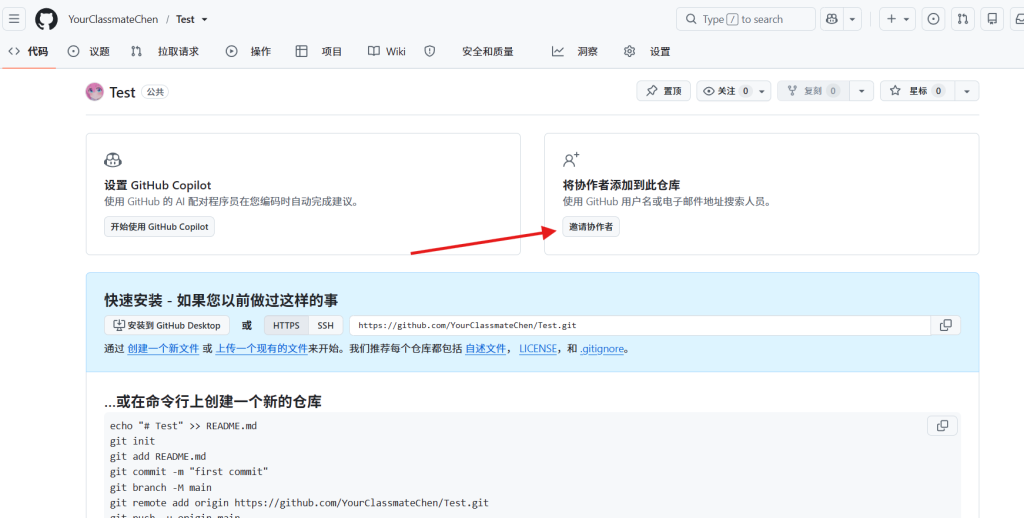Click the 将协作者添加到此仓库 heading
This screenshot has width=1024, height=518.
coord(622,185)
